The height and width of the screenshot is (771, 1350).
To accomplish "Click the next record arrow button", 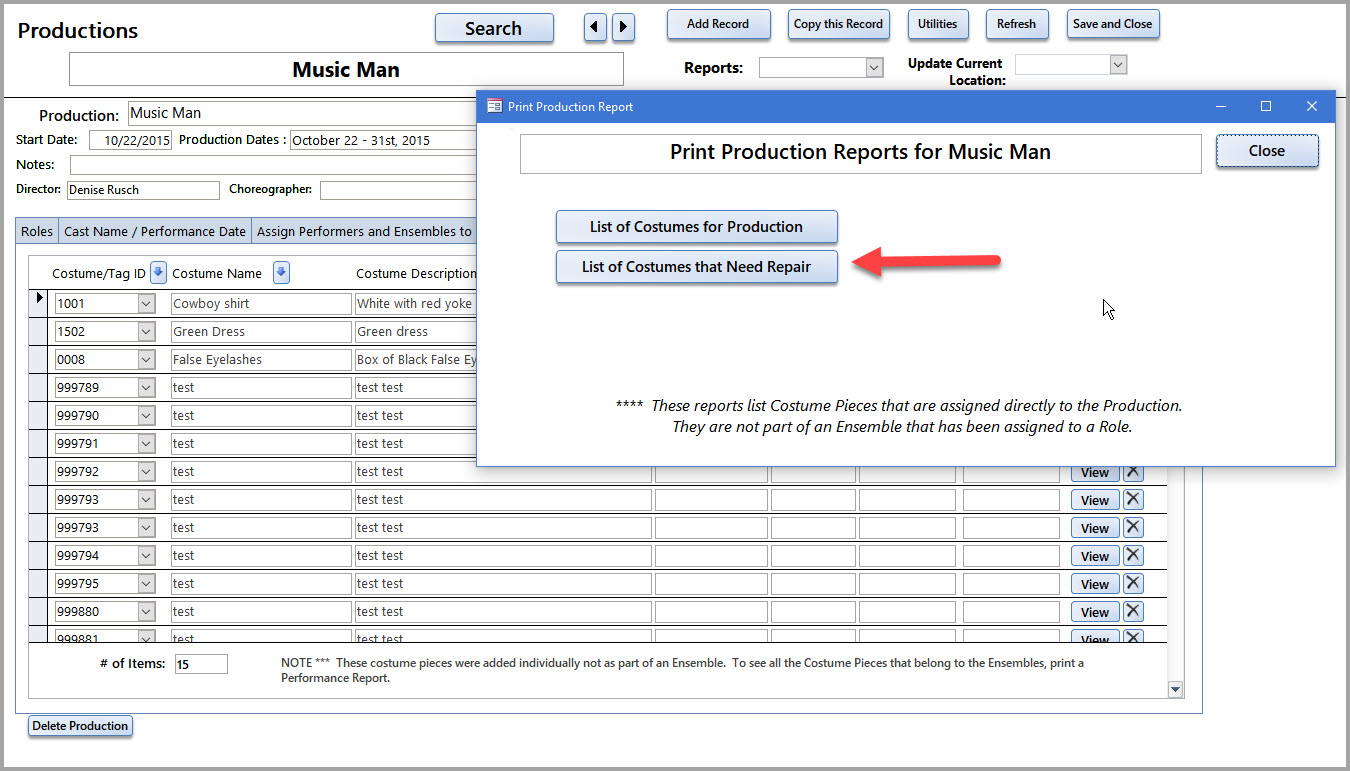I will click(623, 28).
